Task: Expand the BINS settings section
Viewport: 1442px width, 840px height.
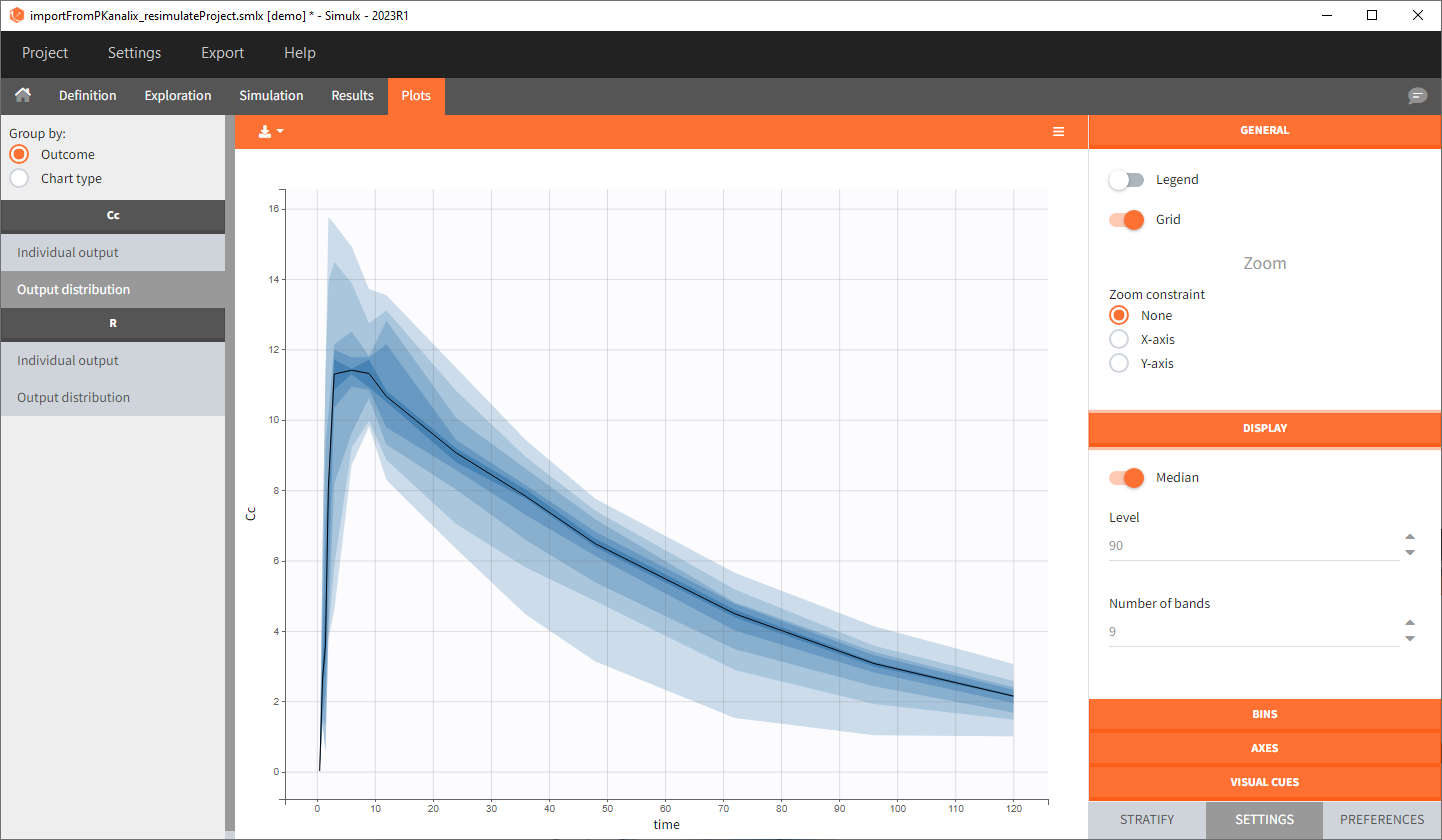Action: (x=1264, y=715)
